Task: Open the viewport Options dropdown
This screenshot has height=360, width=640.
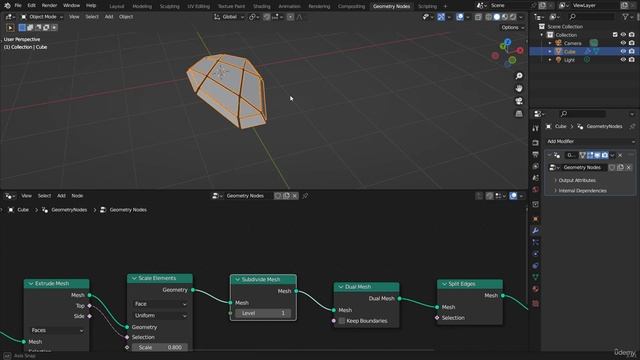Action: 512,27
